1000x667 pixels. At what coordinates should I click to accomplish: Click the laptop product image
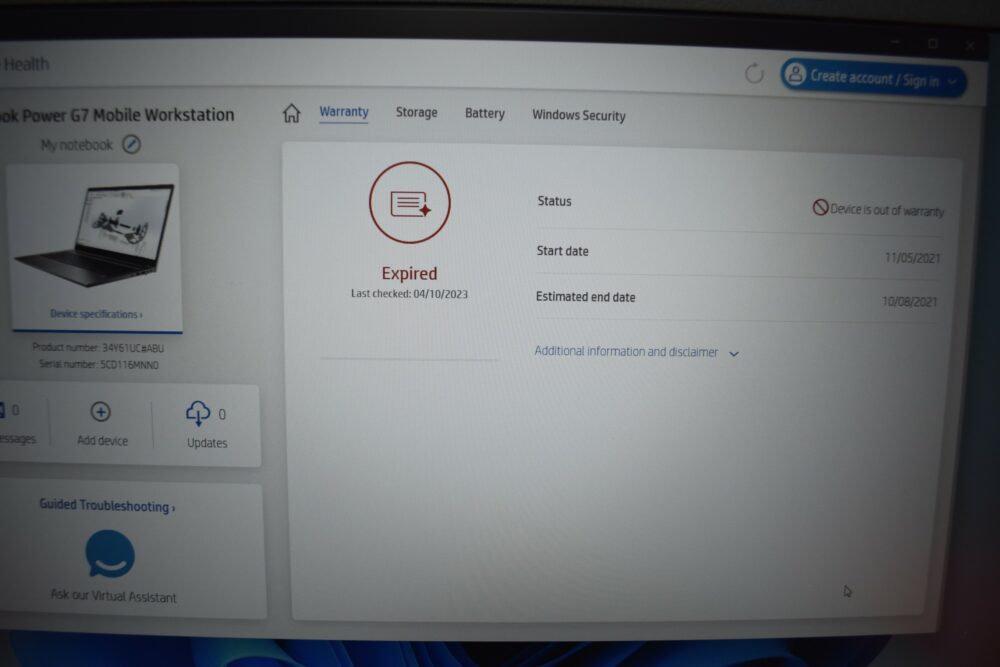(x=96, y=235)
